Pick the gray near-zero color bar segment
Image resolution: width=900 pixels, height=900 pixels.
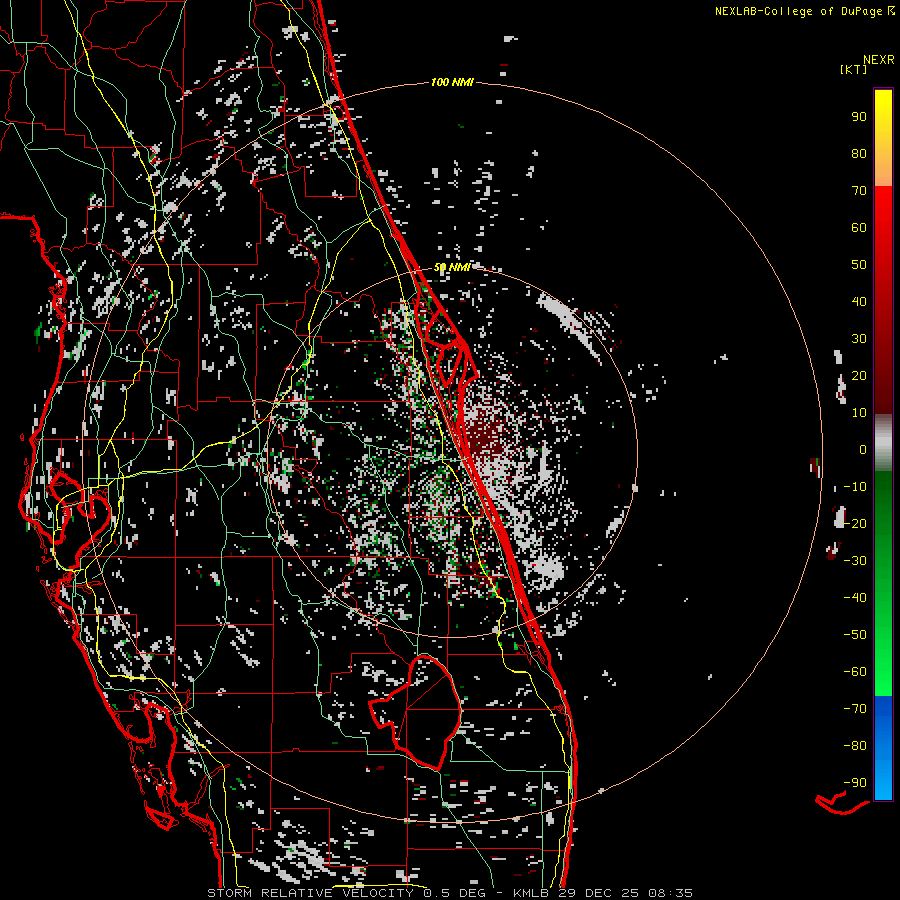pos(883,442)
